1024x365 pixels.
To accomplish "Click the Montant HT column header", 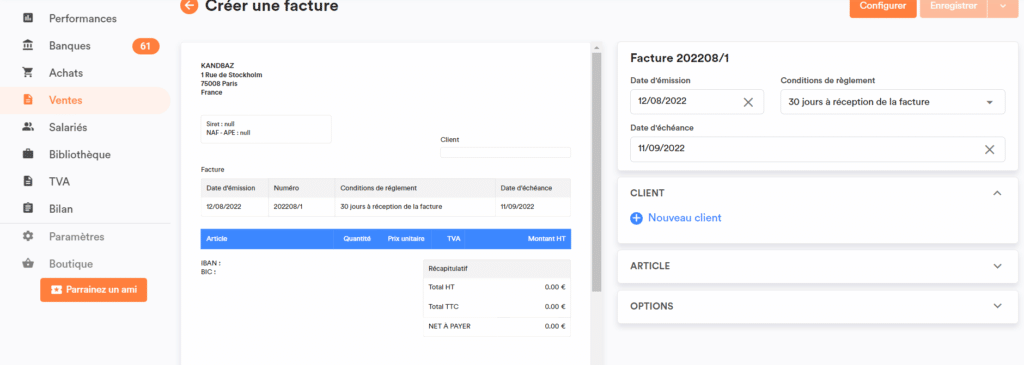I will [547, 239].
